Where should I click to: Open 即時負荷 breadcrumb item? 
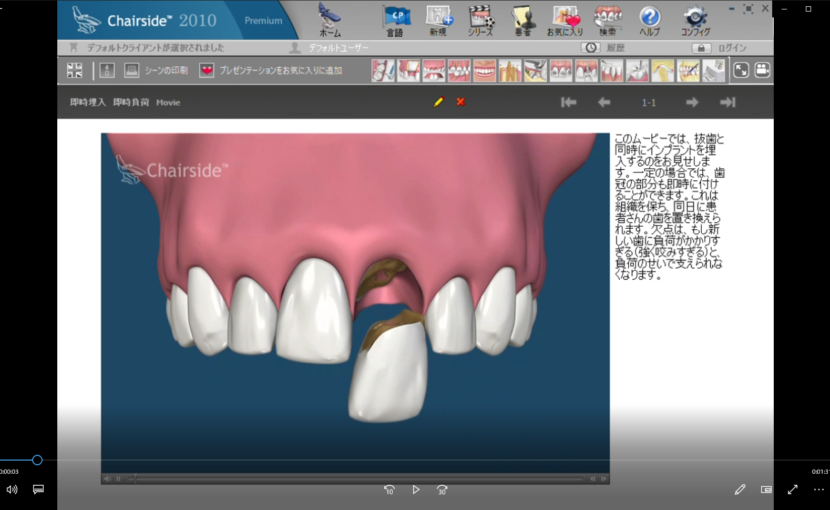tap(131, 102)
